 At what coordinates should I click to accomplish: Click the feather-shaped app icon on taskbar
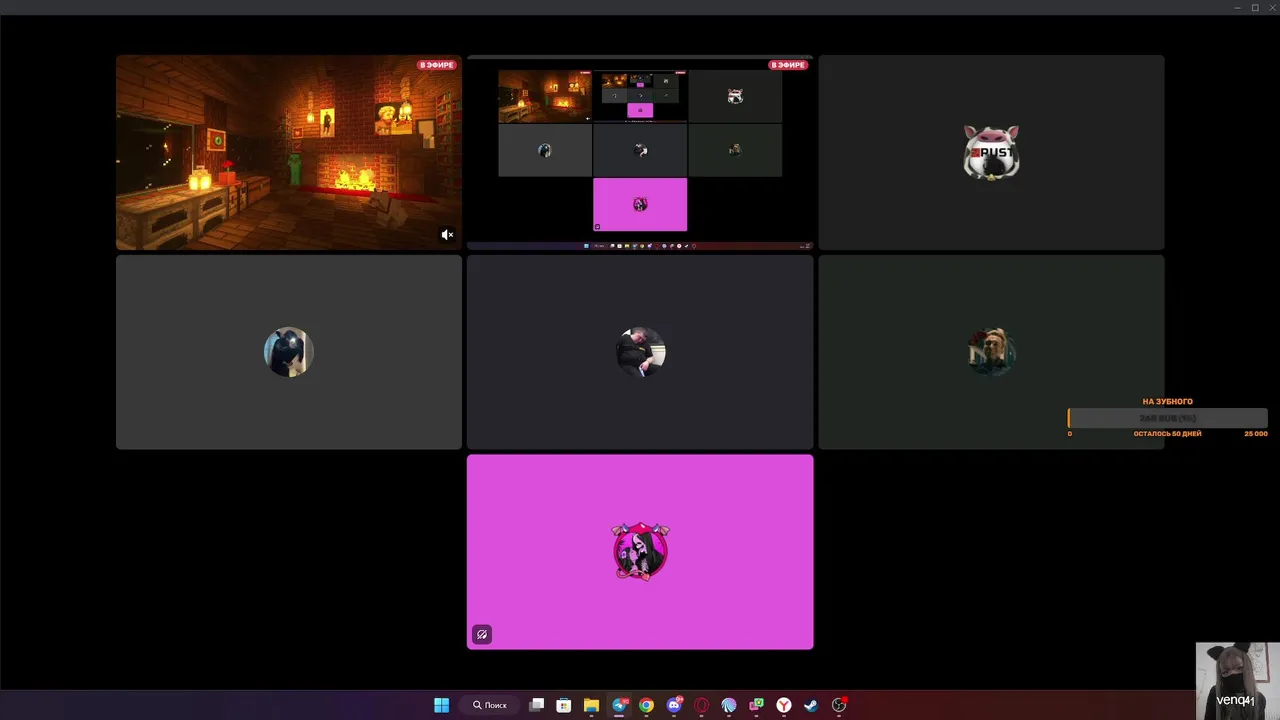729,705
